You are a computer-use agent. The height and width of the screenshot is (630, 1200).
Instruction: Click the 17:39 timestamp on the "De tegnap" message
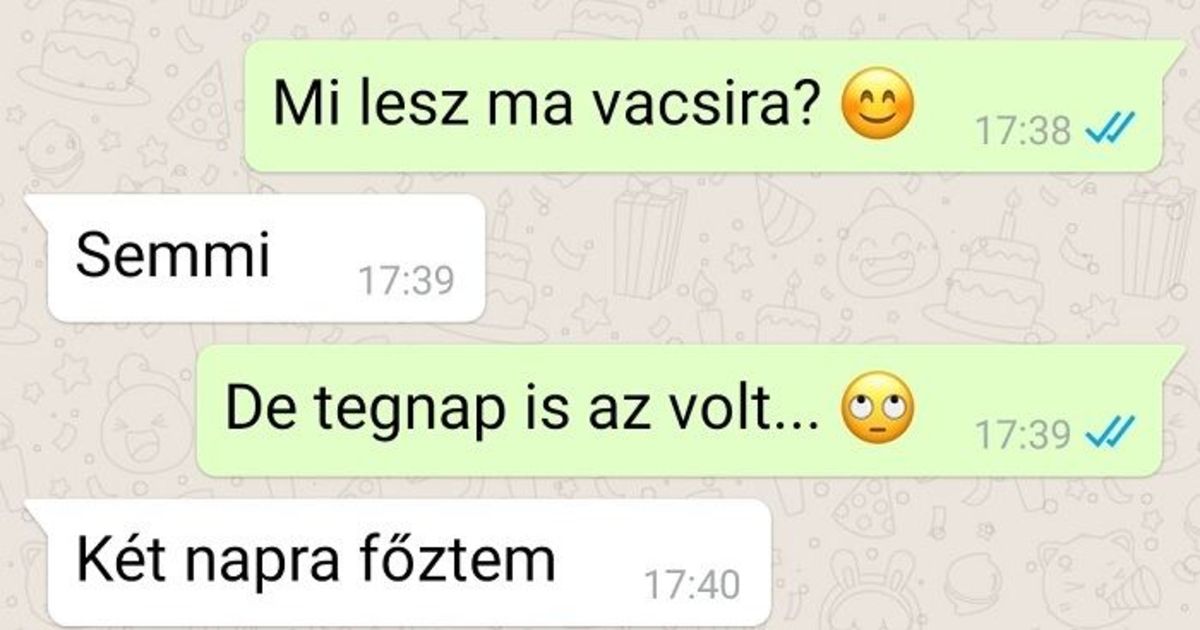pyautogui.click(x=1024, y=434)
